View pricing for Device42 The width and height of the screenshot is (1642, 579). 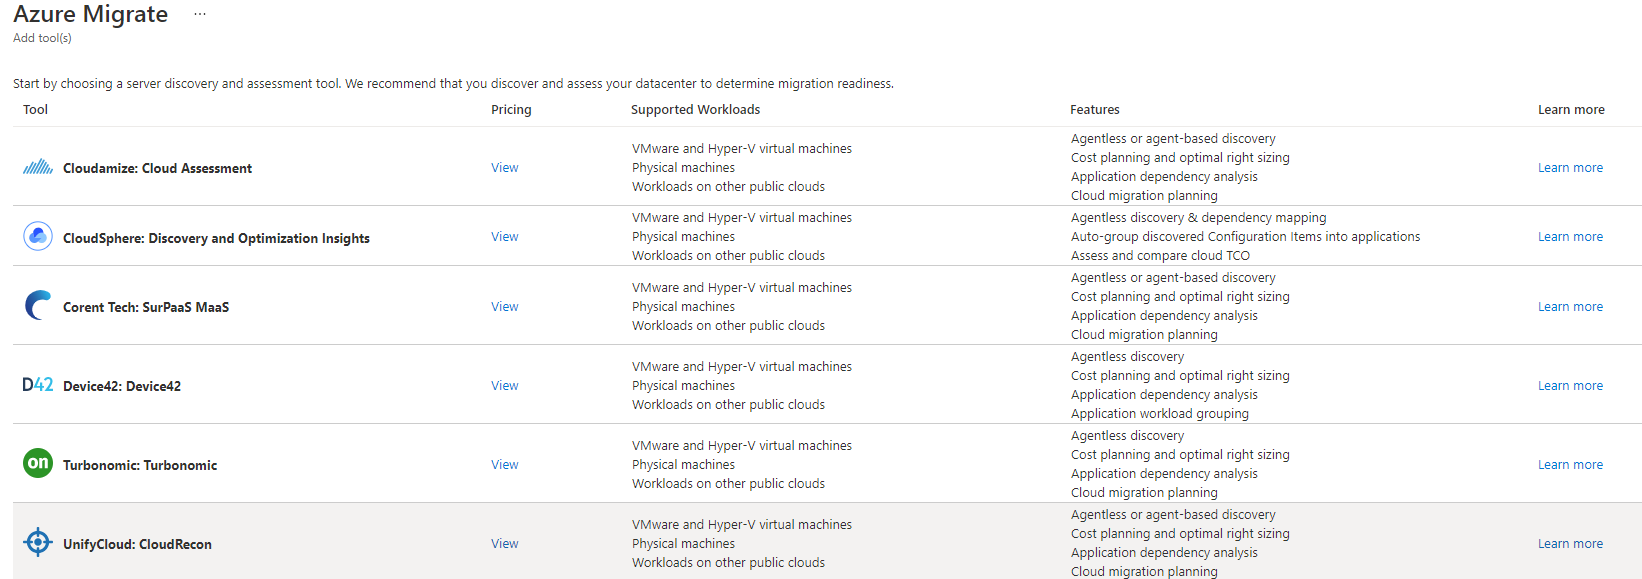[x=504, y=385]
